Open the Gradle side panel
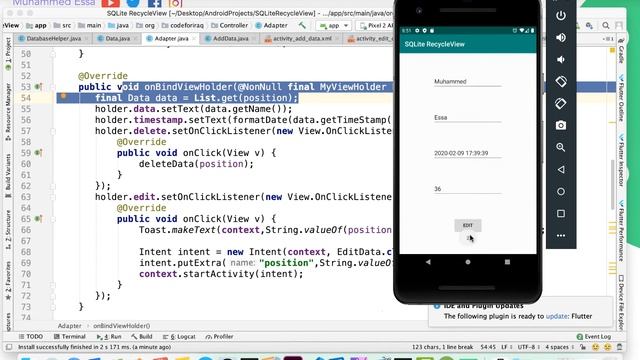 coord(621,51)
